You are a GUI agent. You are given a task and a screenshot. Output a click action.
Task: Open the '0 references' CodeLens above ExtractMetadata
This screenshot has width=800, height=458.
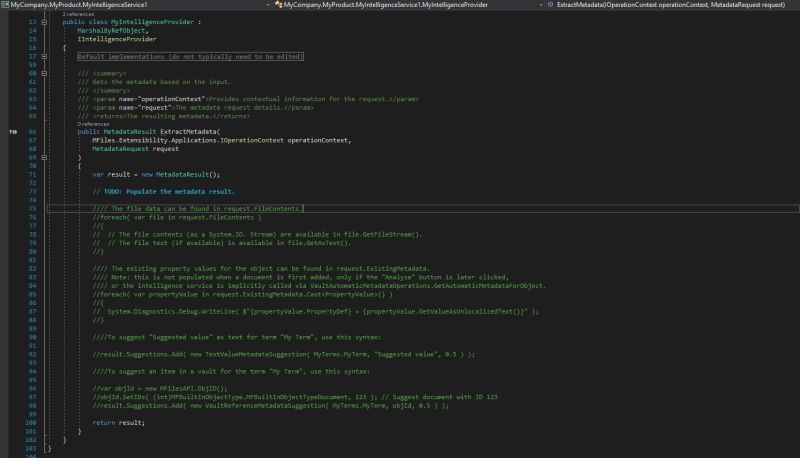93,124
